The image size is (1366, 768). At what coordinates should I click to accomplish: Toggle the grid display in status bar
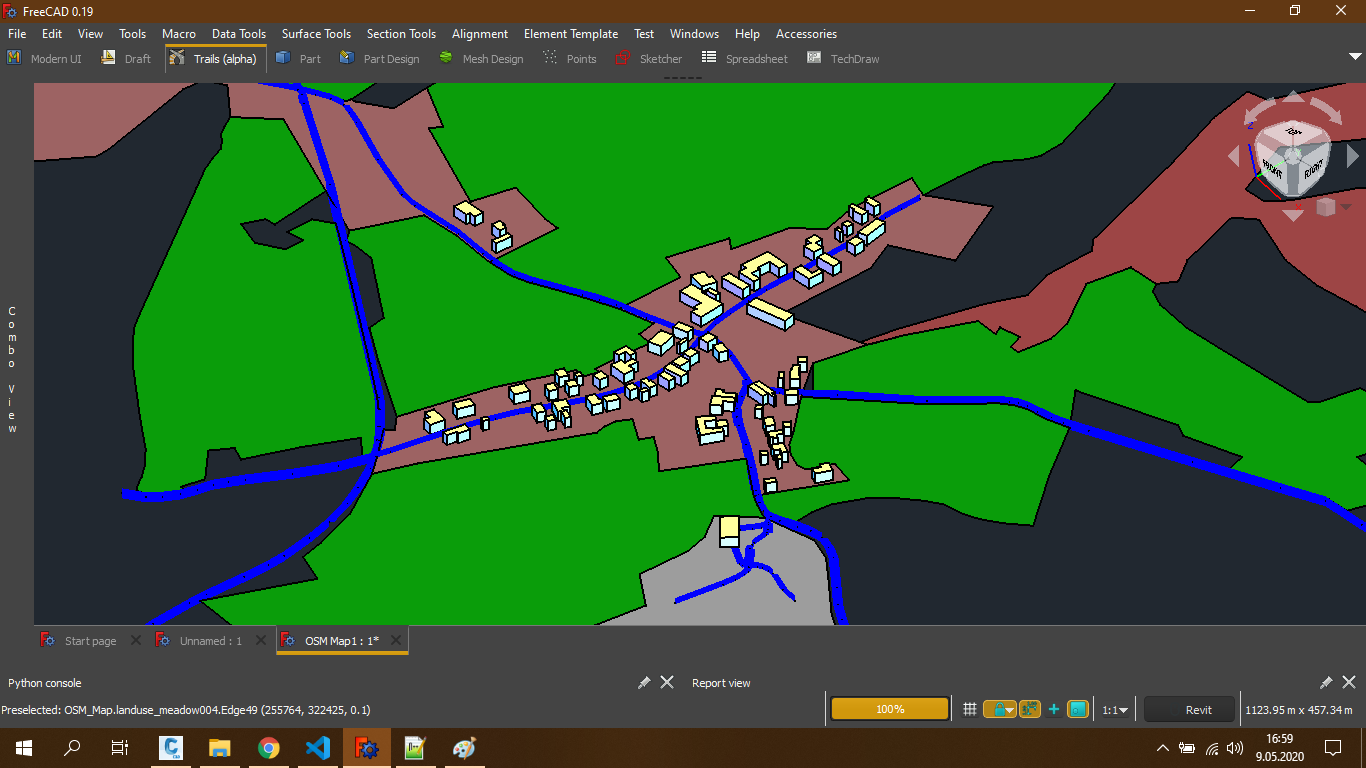(969, 710)
